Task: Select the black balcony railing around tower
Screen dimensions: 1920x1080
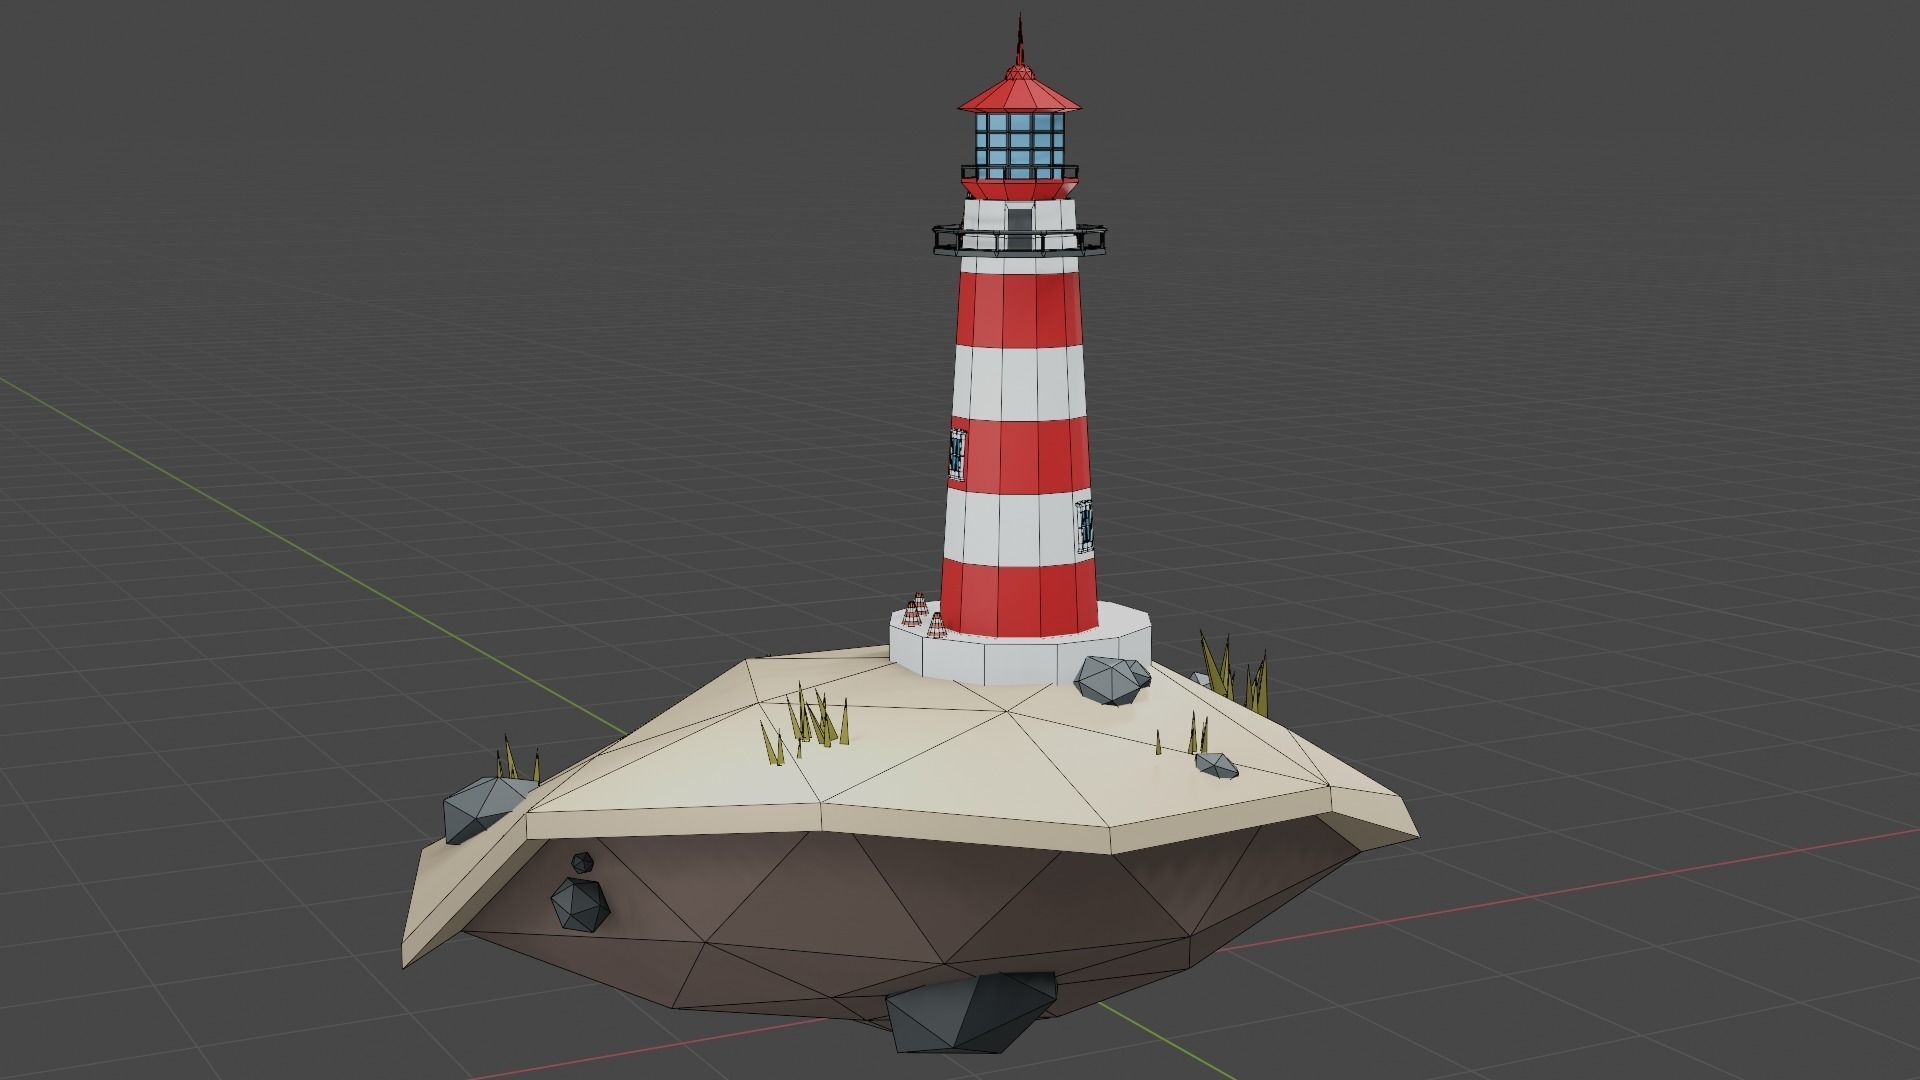Action: (1020, 239)
